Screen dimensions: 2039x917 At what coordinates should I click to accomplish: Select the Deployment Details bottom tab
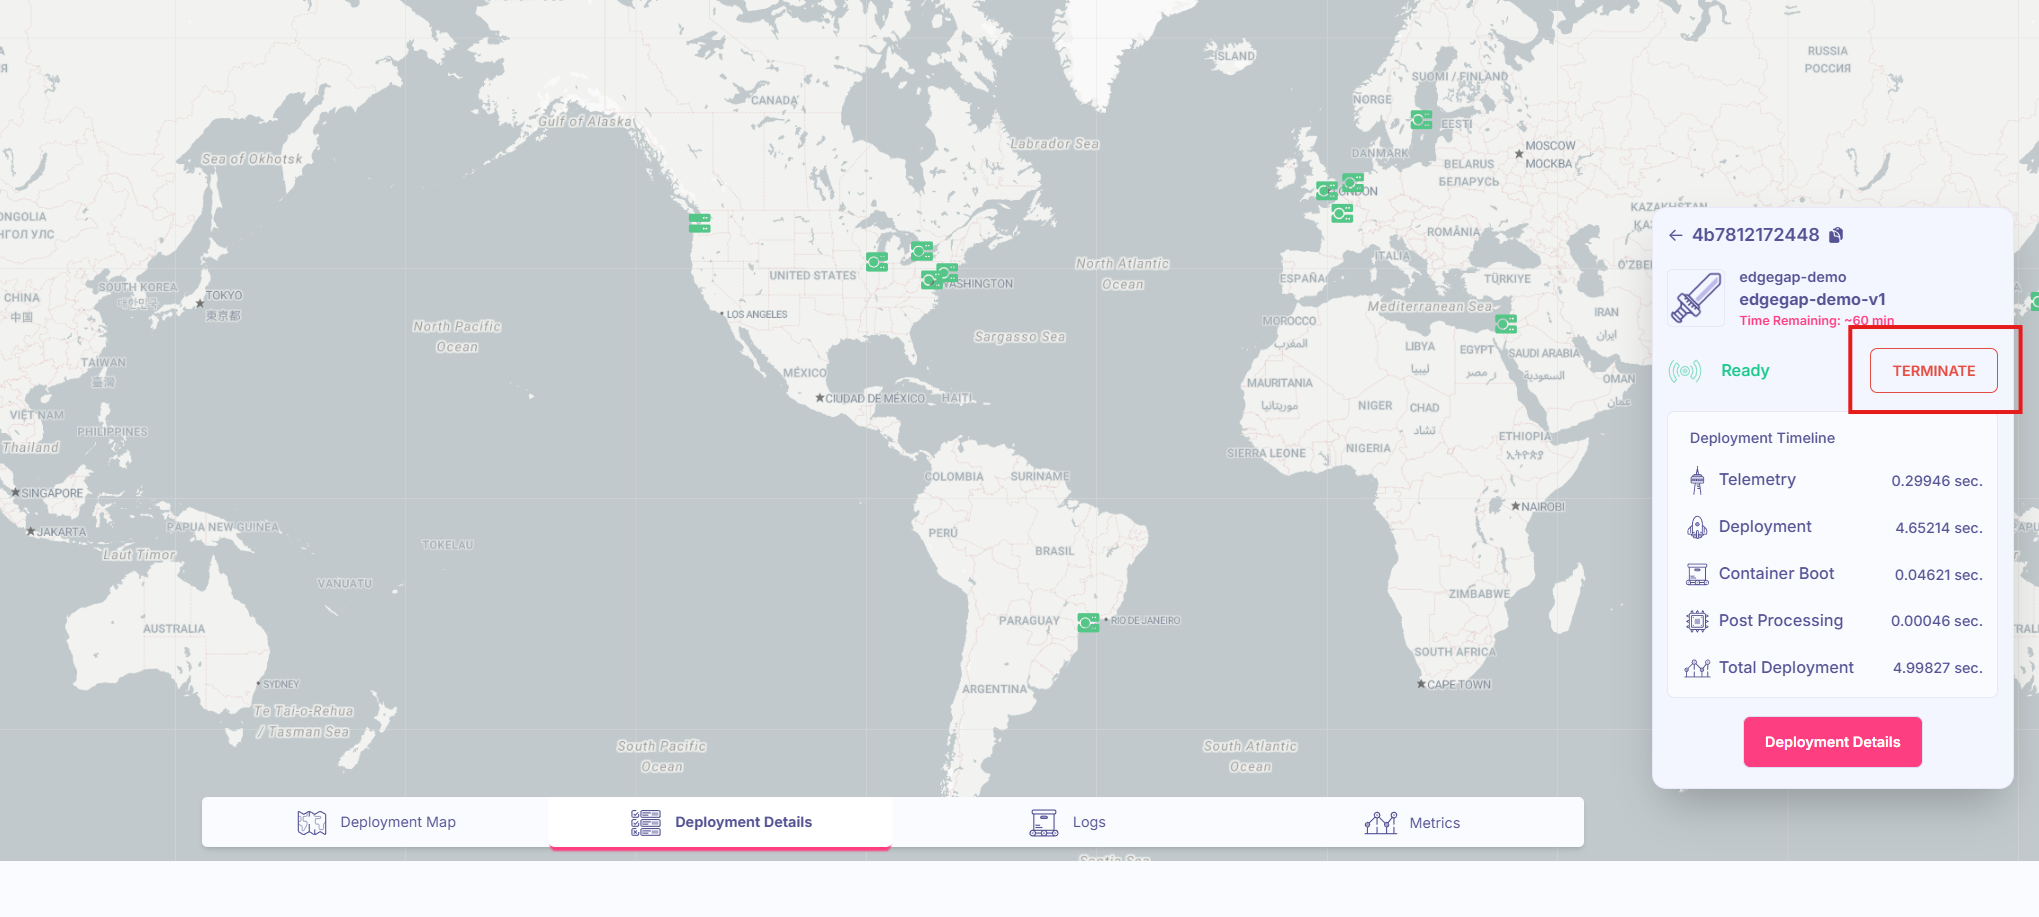coord(720,822)
